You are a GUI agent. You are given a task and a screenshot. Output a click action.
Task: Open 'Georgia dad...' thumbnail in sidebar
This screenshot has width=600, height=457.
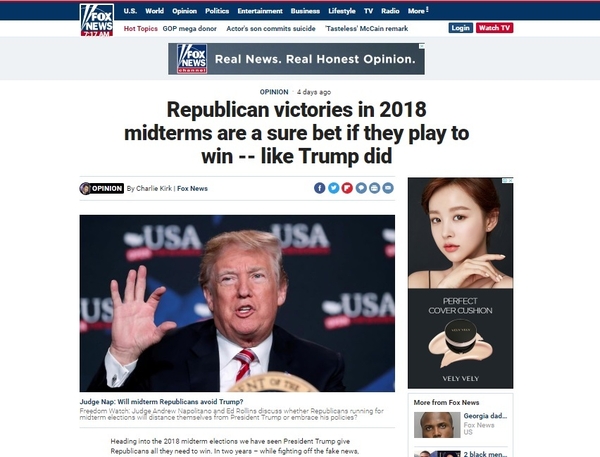[437, 425]
